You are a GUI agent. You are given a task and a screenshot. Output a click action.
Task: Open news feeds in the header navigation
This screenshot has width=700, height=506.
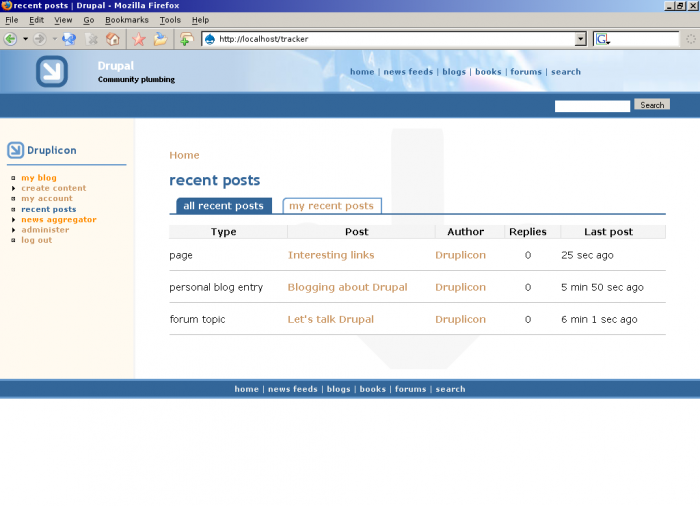click(408, 72)
